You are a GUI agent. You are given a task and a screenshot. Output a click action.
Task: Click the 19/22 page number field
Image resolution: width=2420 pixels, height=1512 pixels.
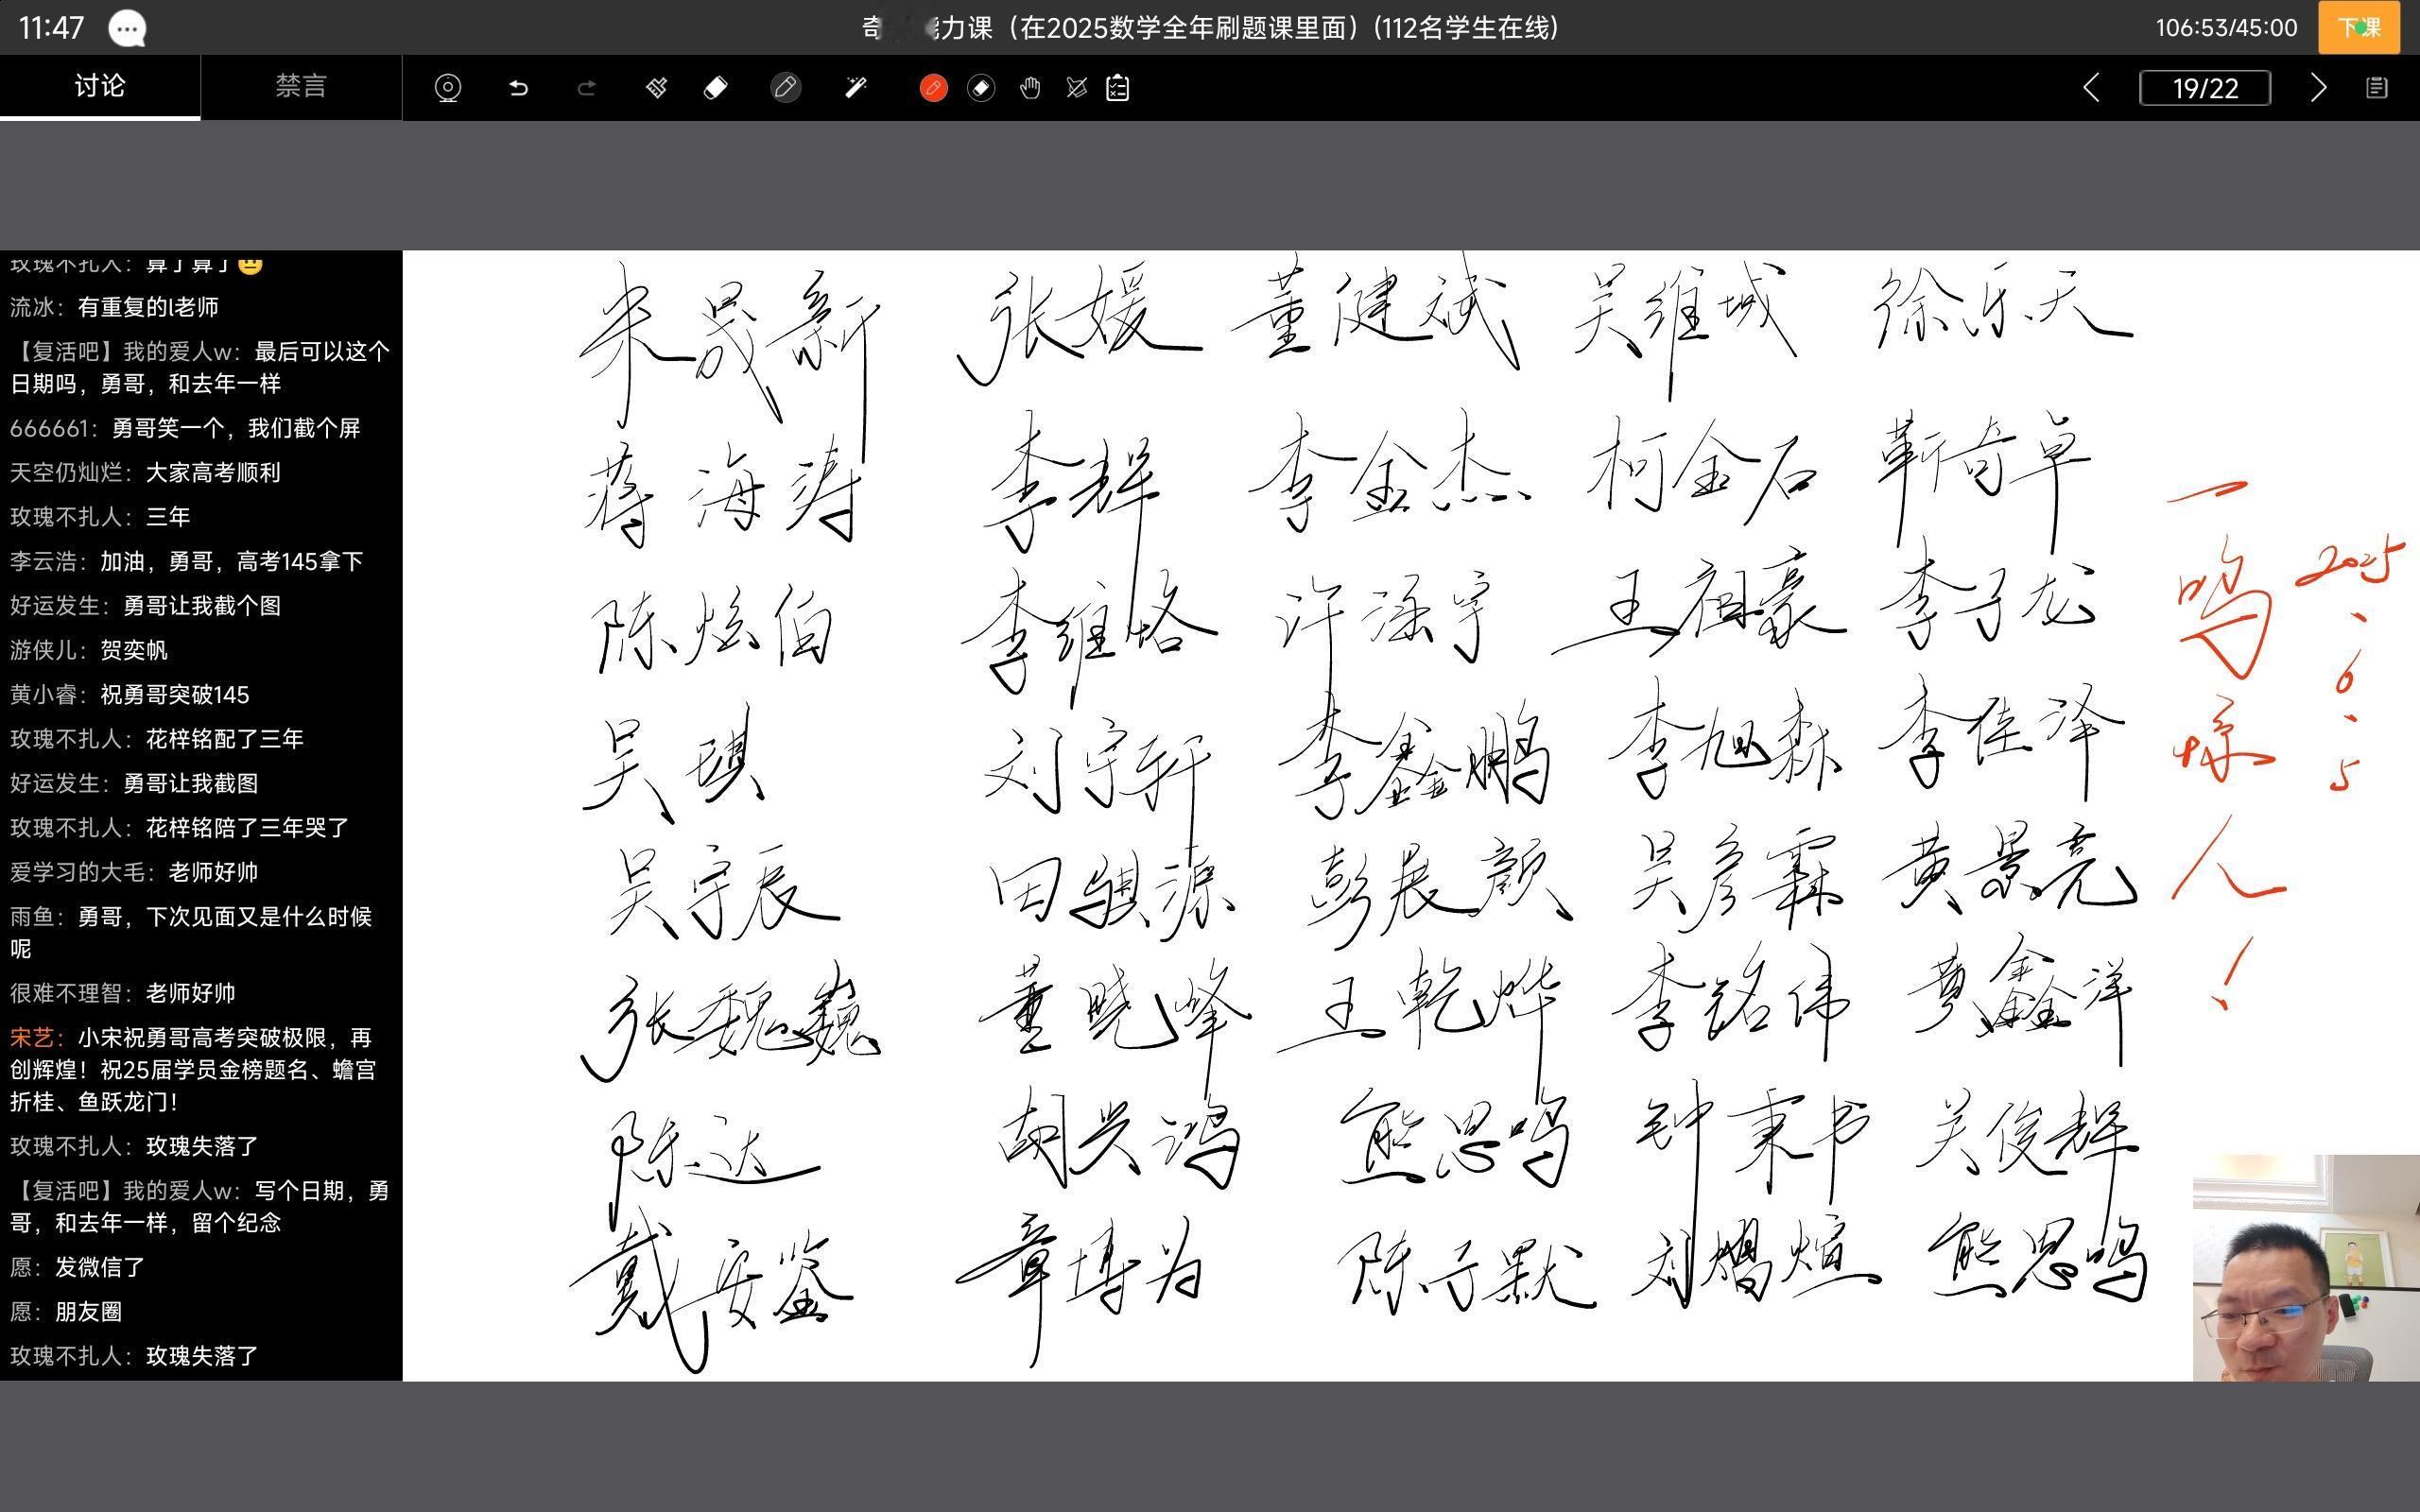point(2204,88)
